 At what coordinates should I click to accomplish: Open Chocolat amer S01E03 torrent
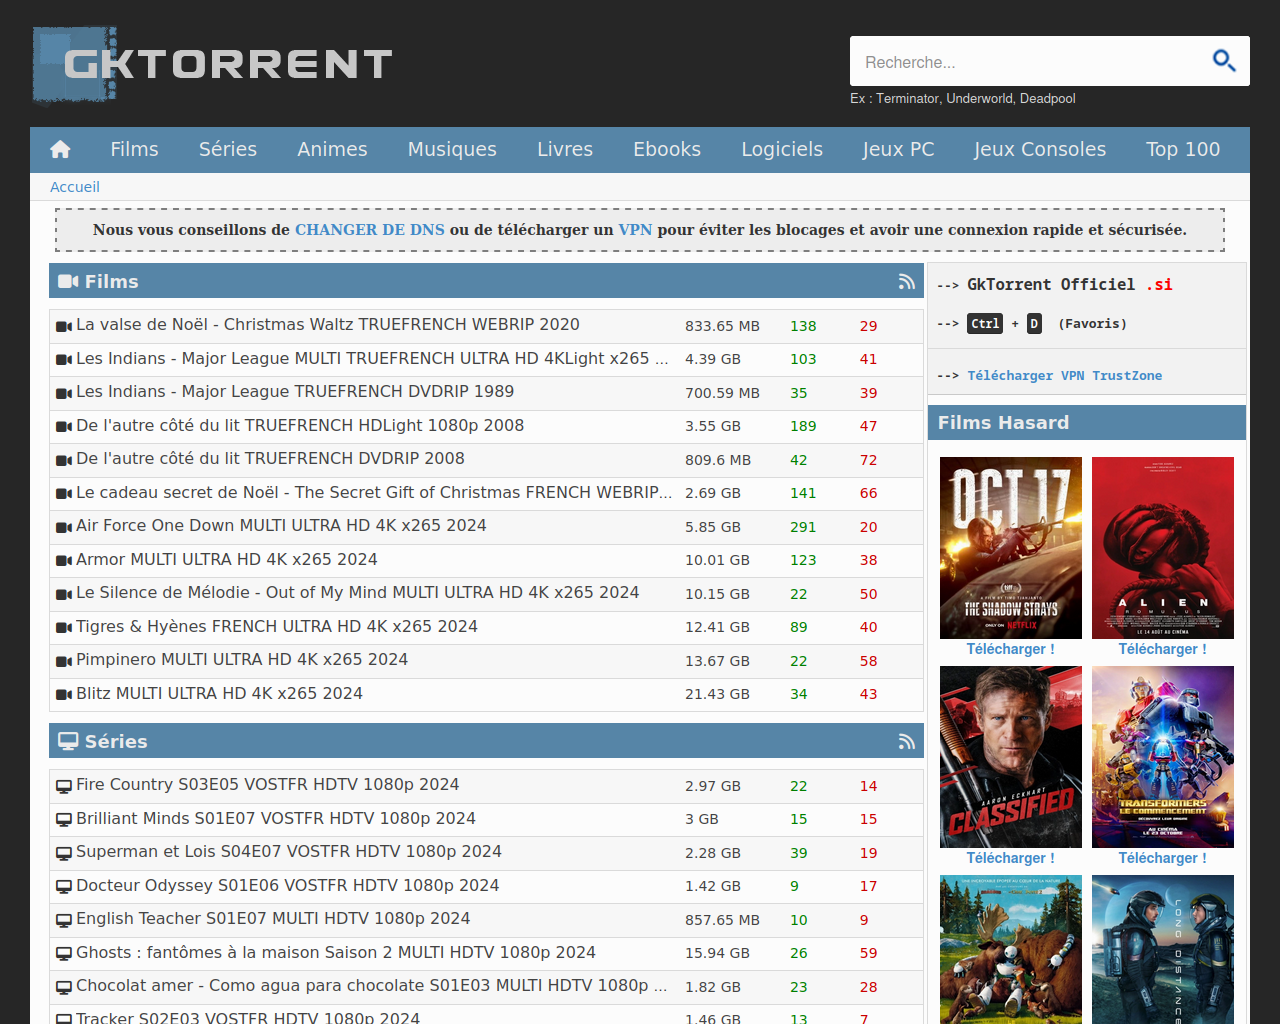372,986
